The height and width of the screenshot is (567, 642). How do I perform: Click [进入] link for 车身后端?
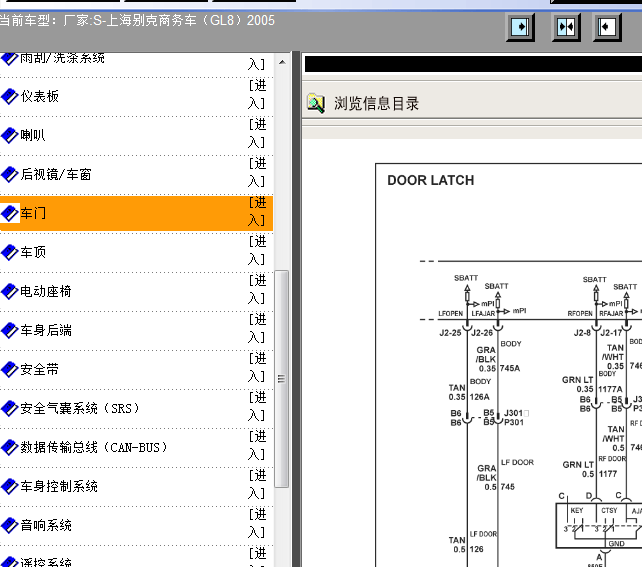(257, 328)
